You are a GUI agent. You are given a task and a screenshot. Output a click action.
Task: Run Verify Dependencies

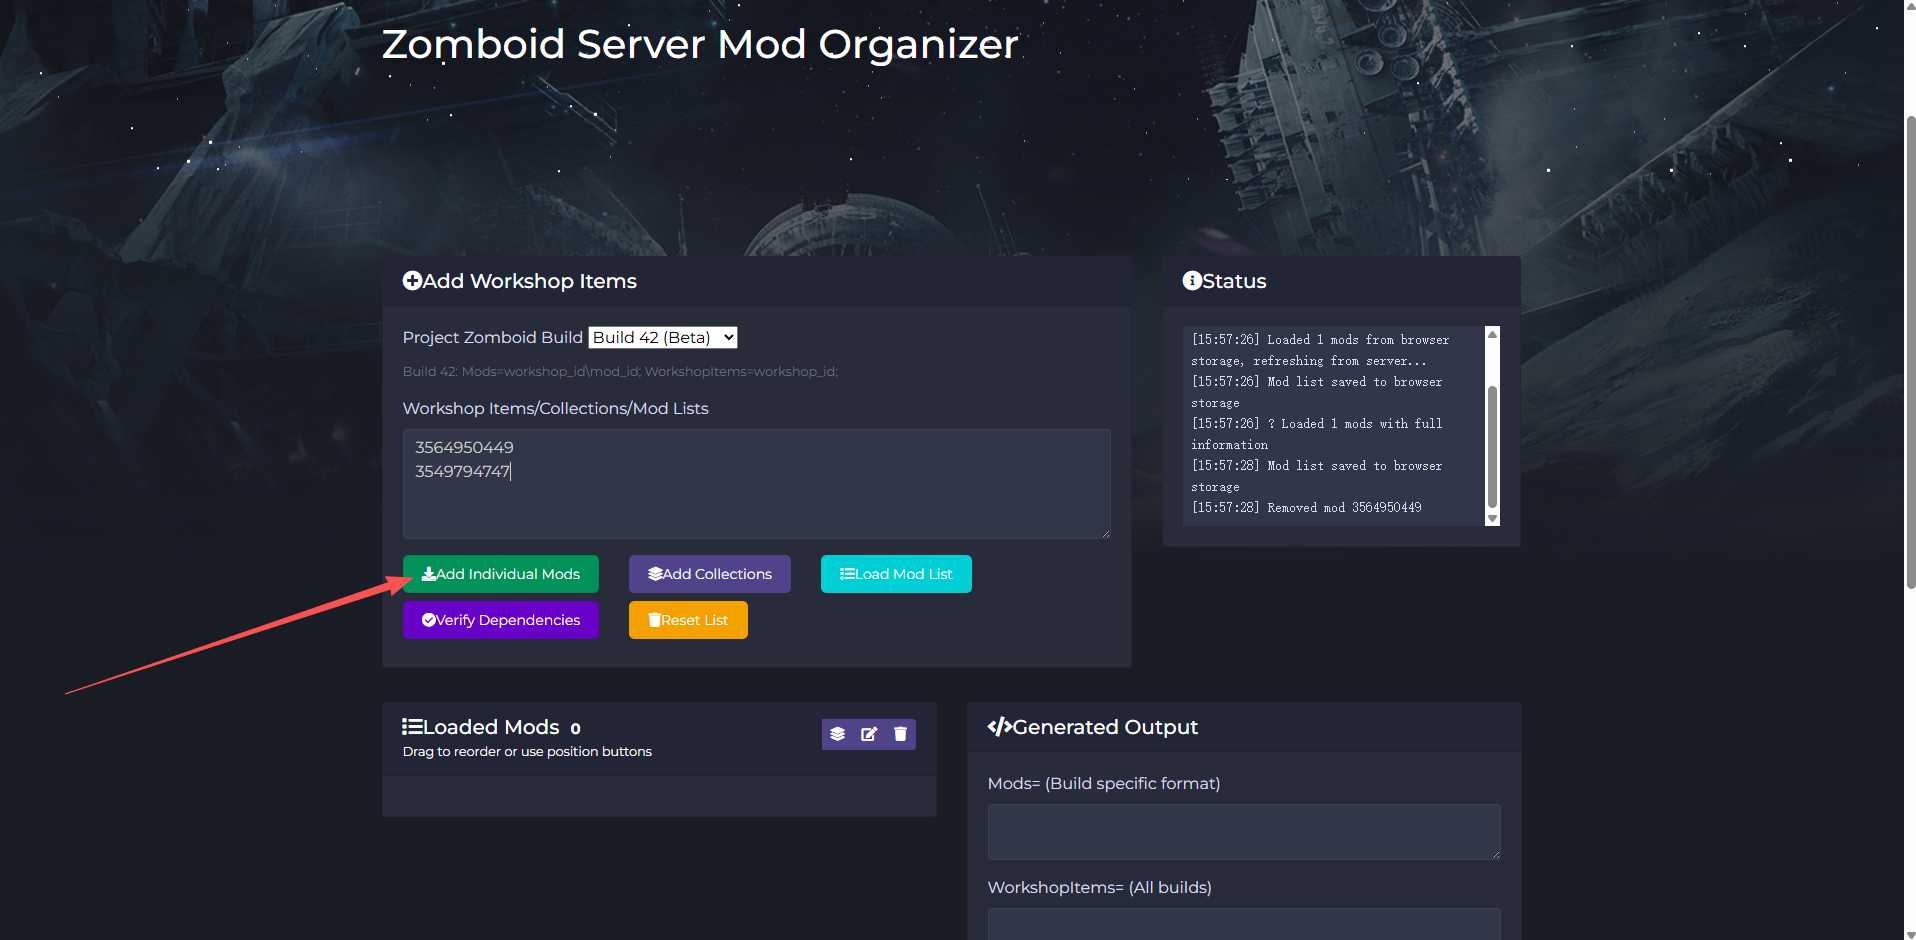[501, 620]
